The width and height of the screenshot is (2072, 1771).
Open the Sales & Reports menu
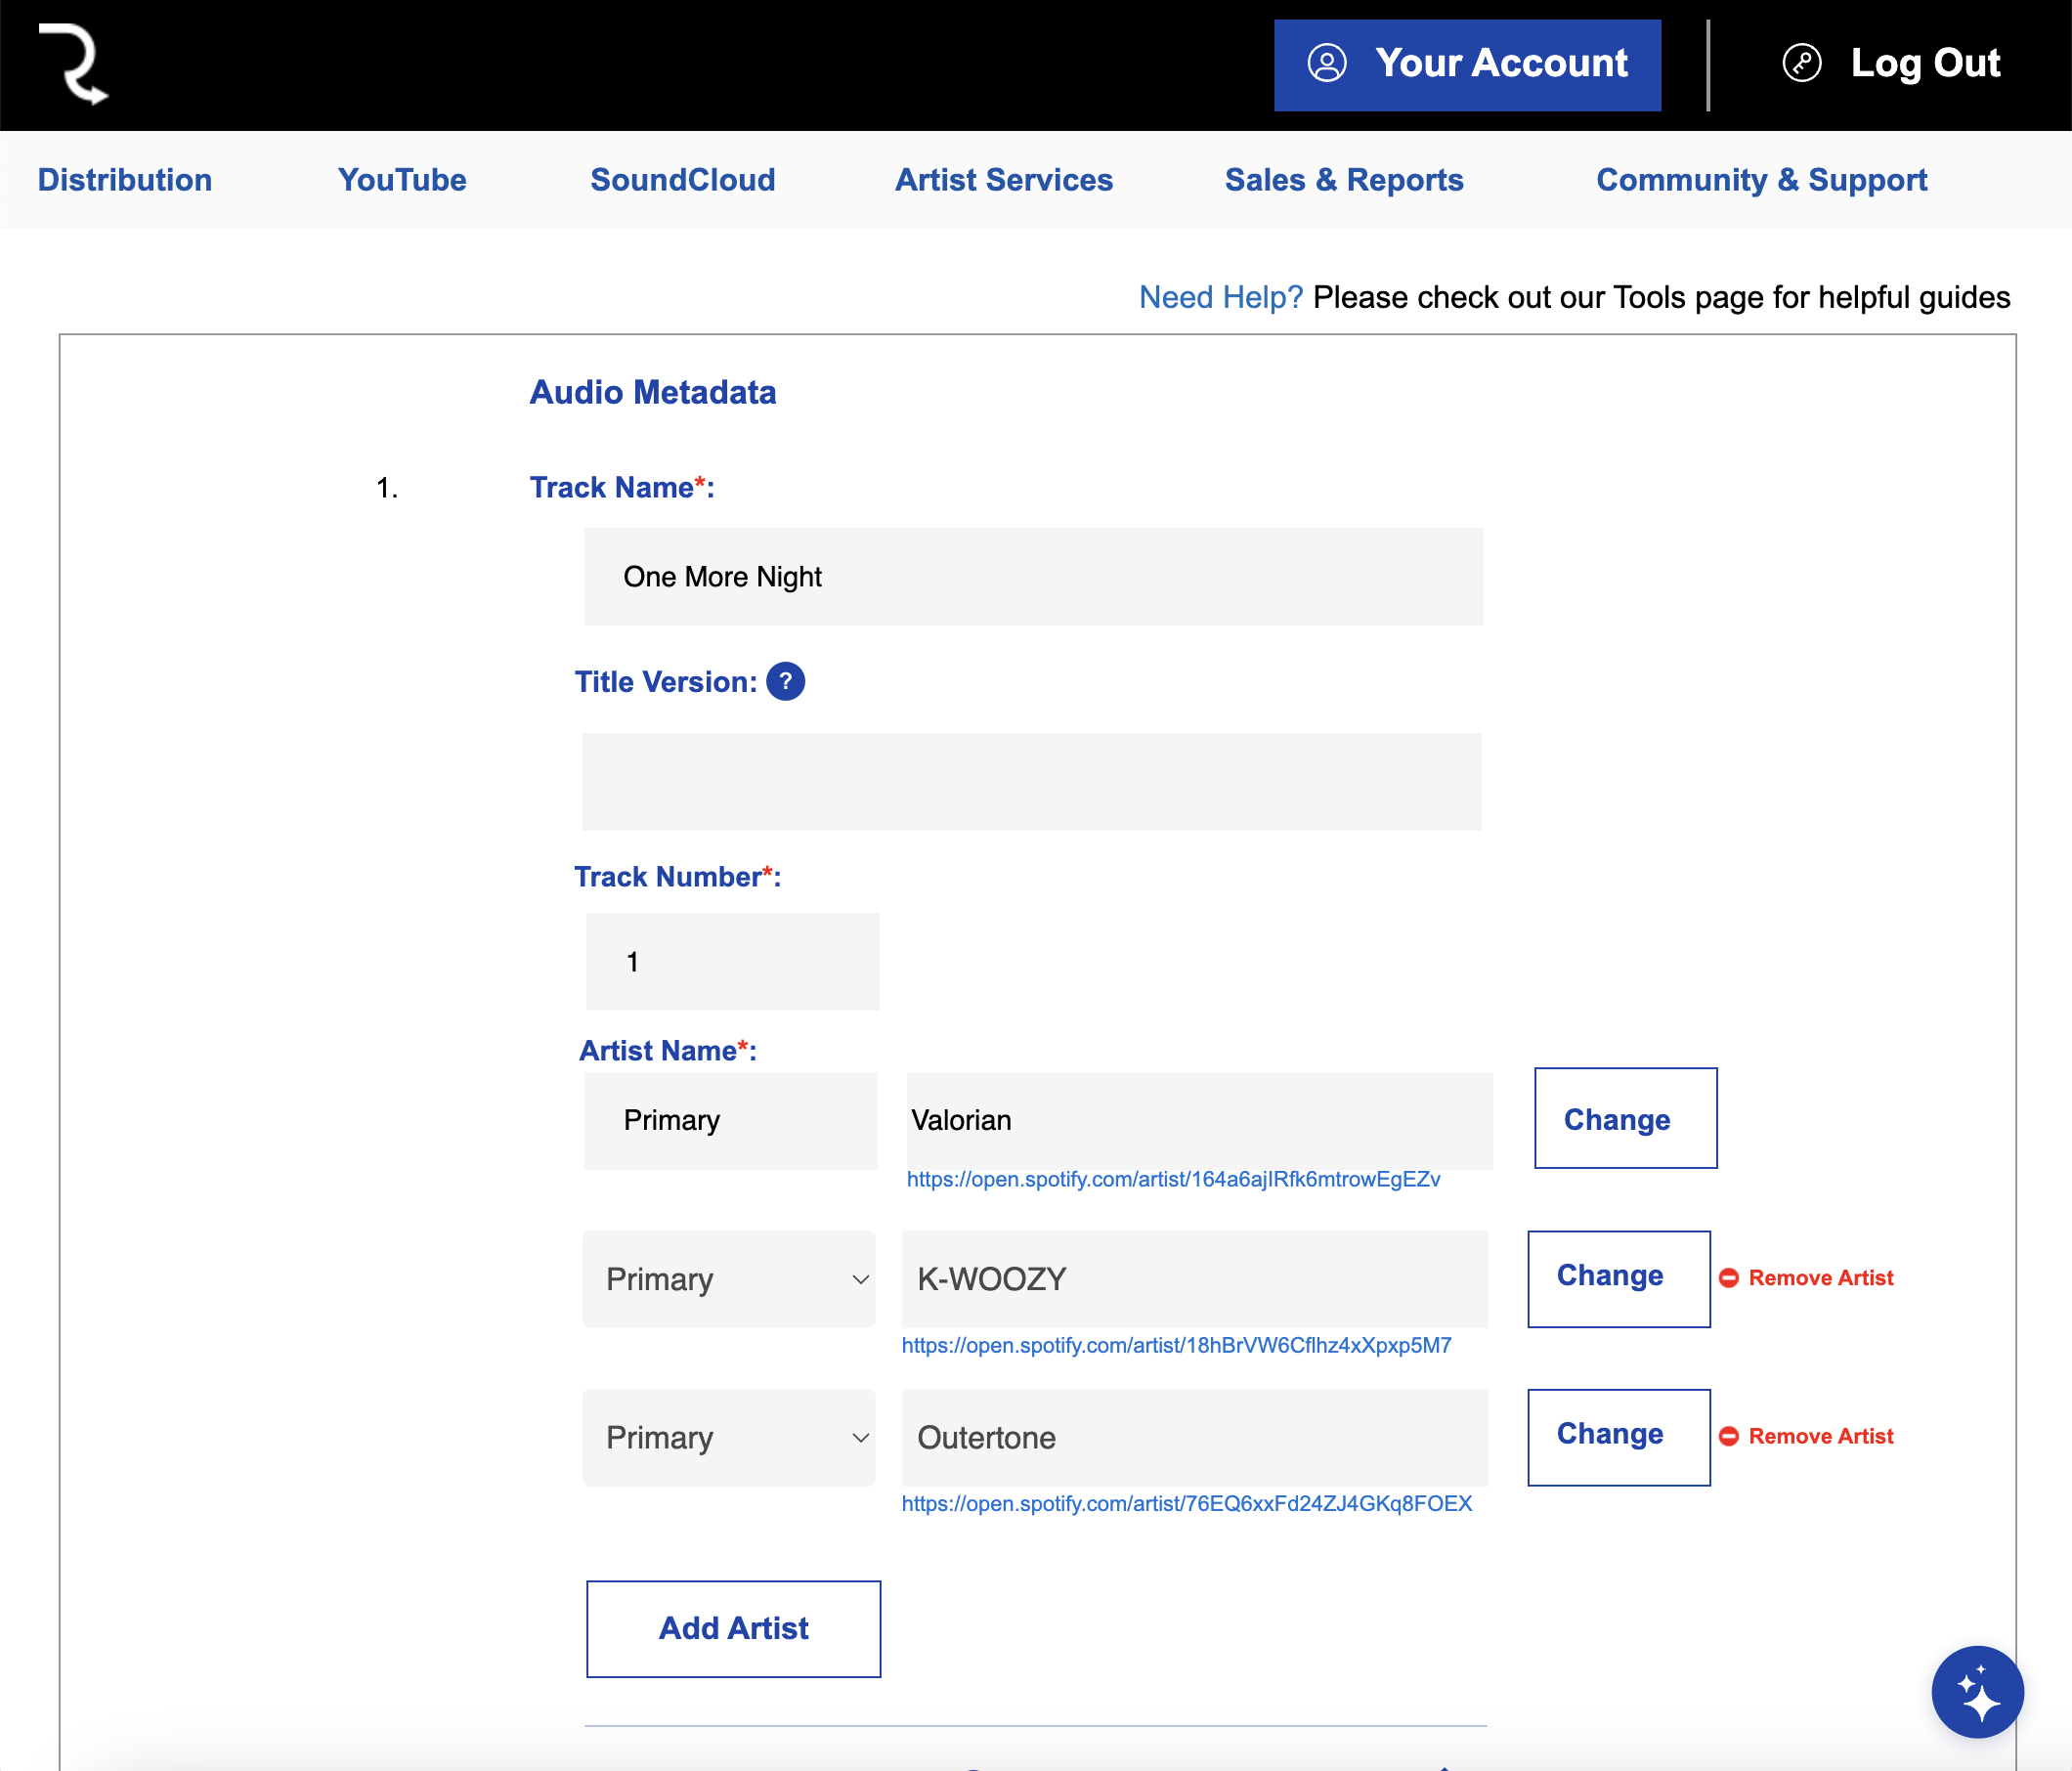1343,180
